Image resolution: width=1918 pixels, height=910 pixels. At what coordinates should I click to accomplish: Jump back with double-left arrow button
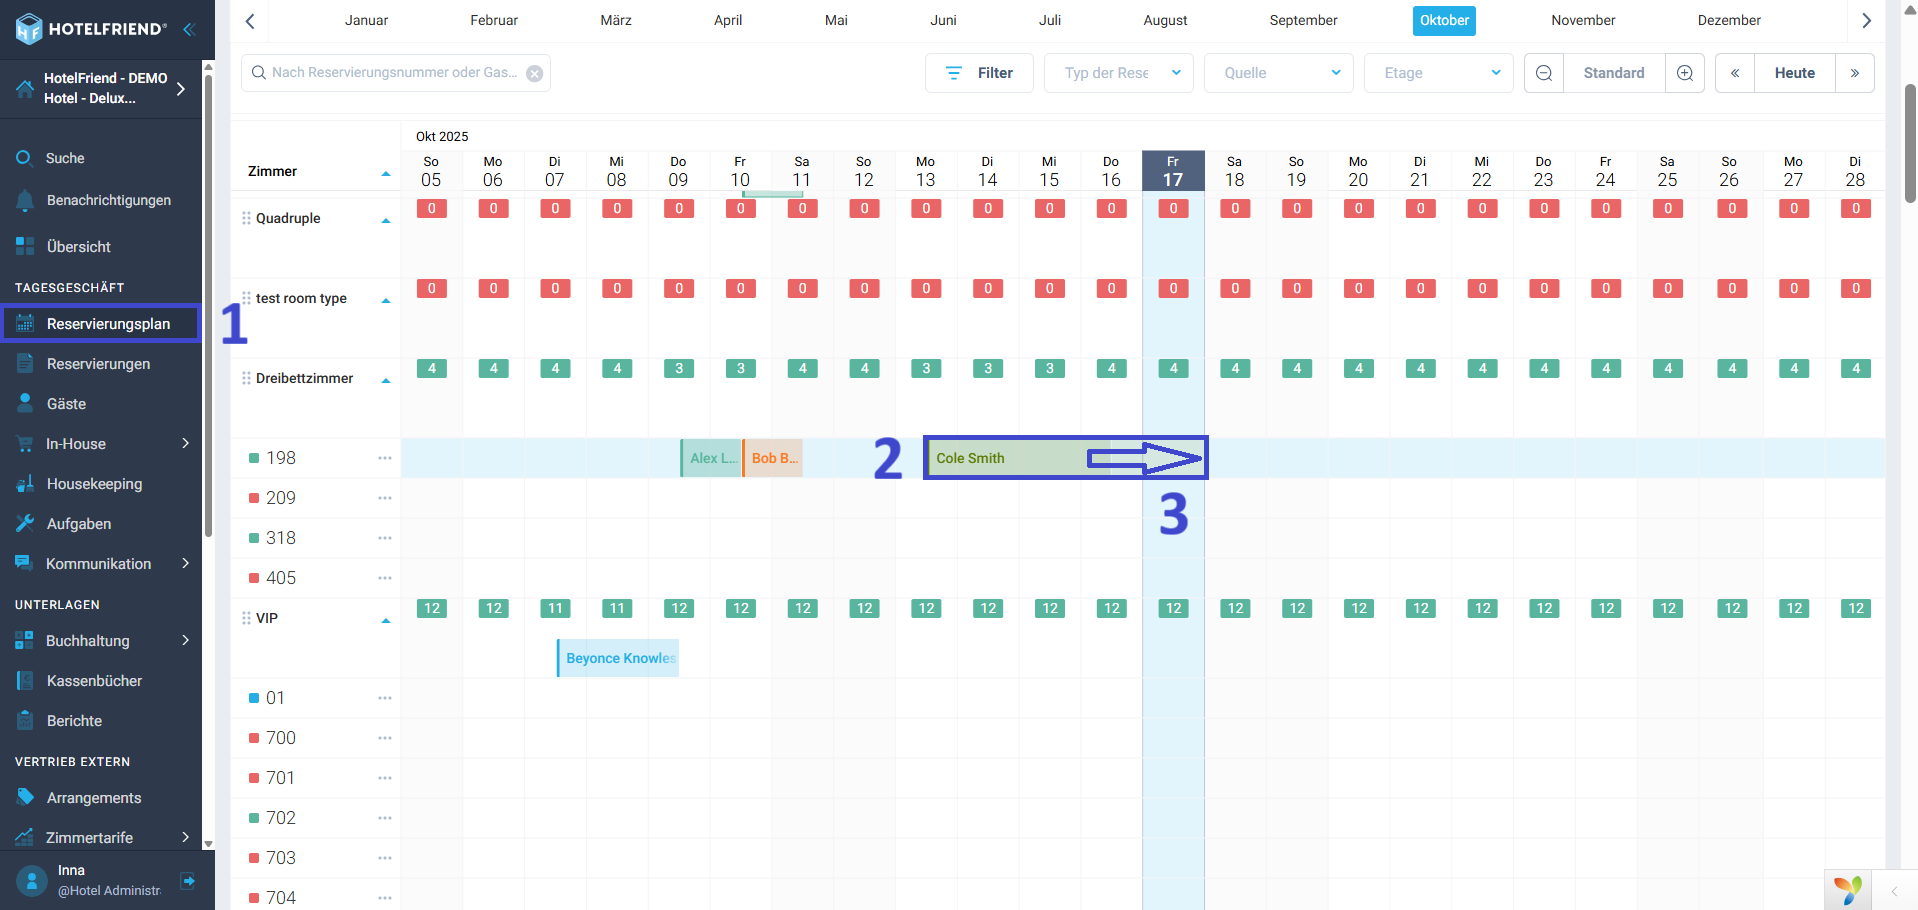click(1735, 73)
